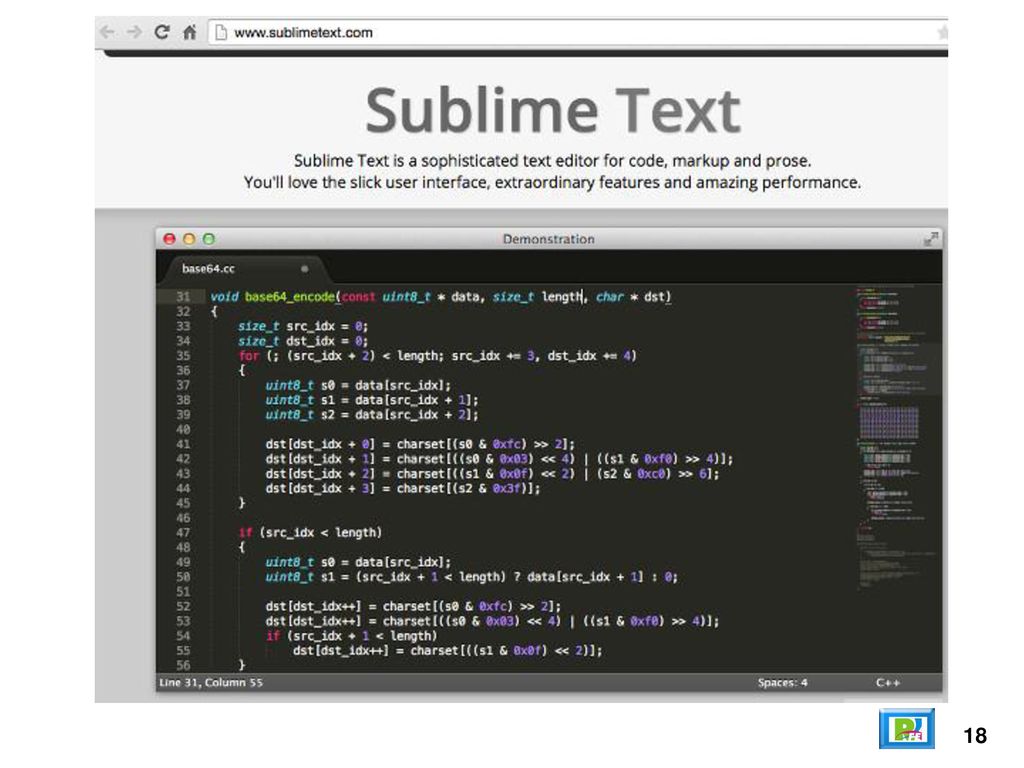Click the slide logo icon at bottom right
The image size is (1024, 768).
click(x=906, y=729)
